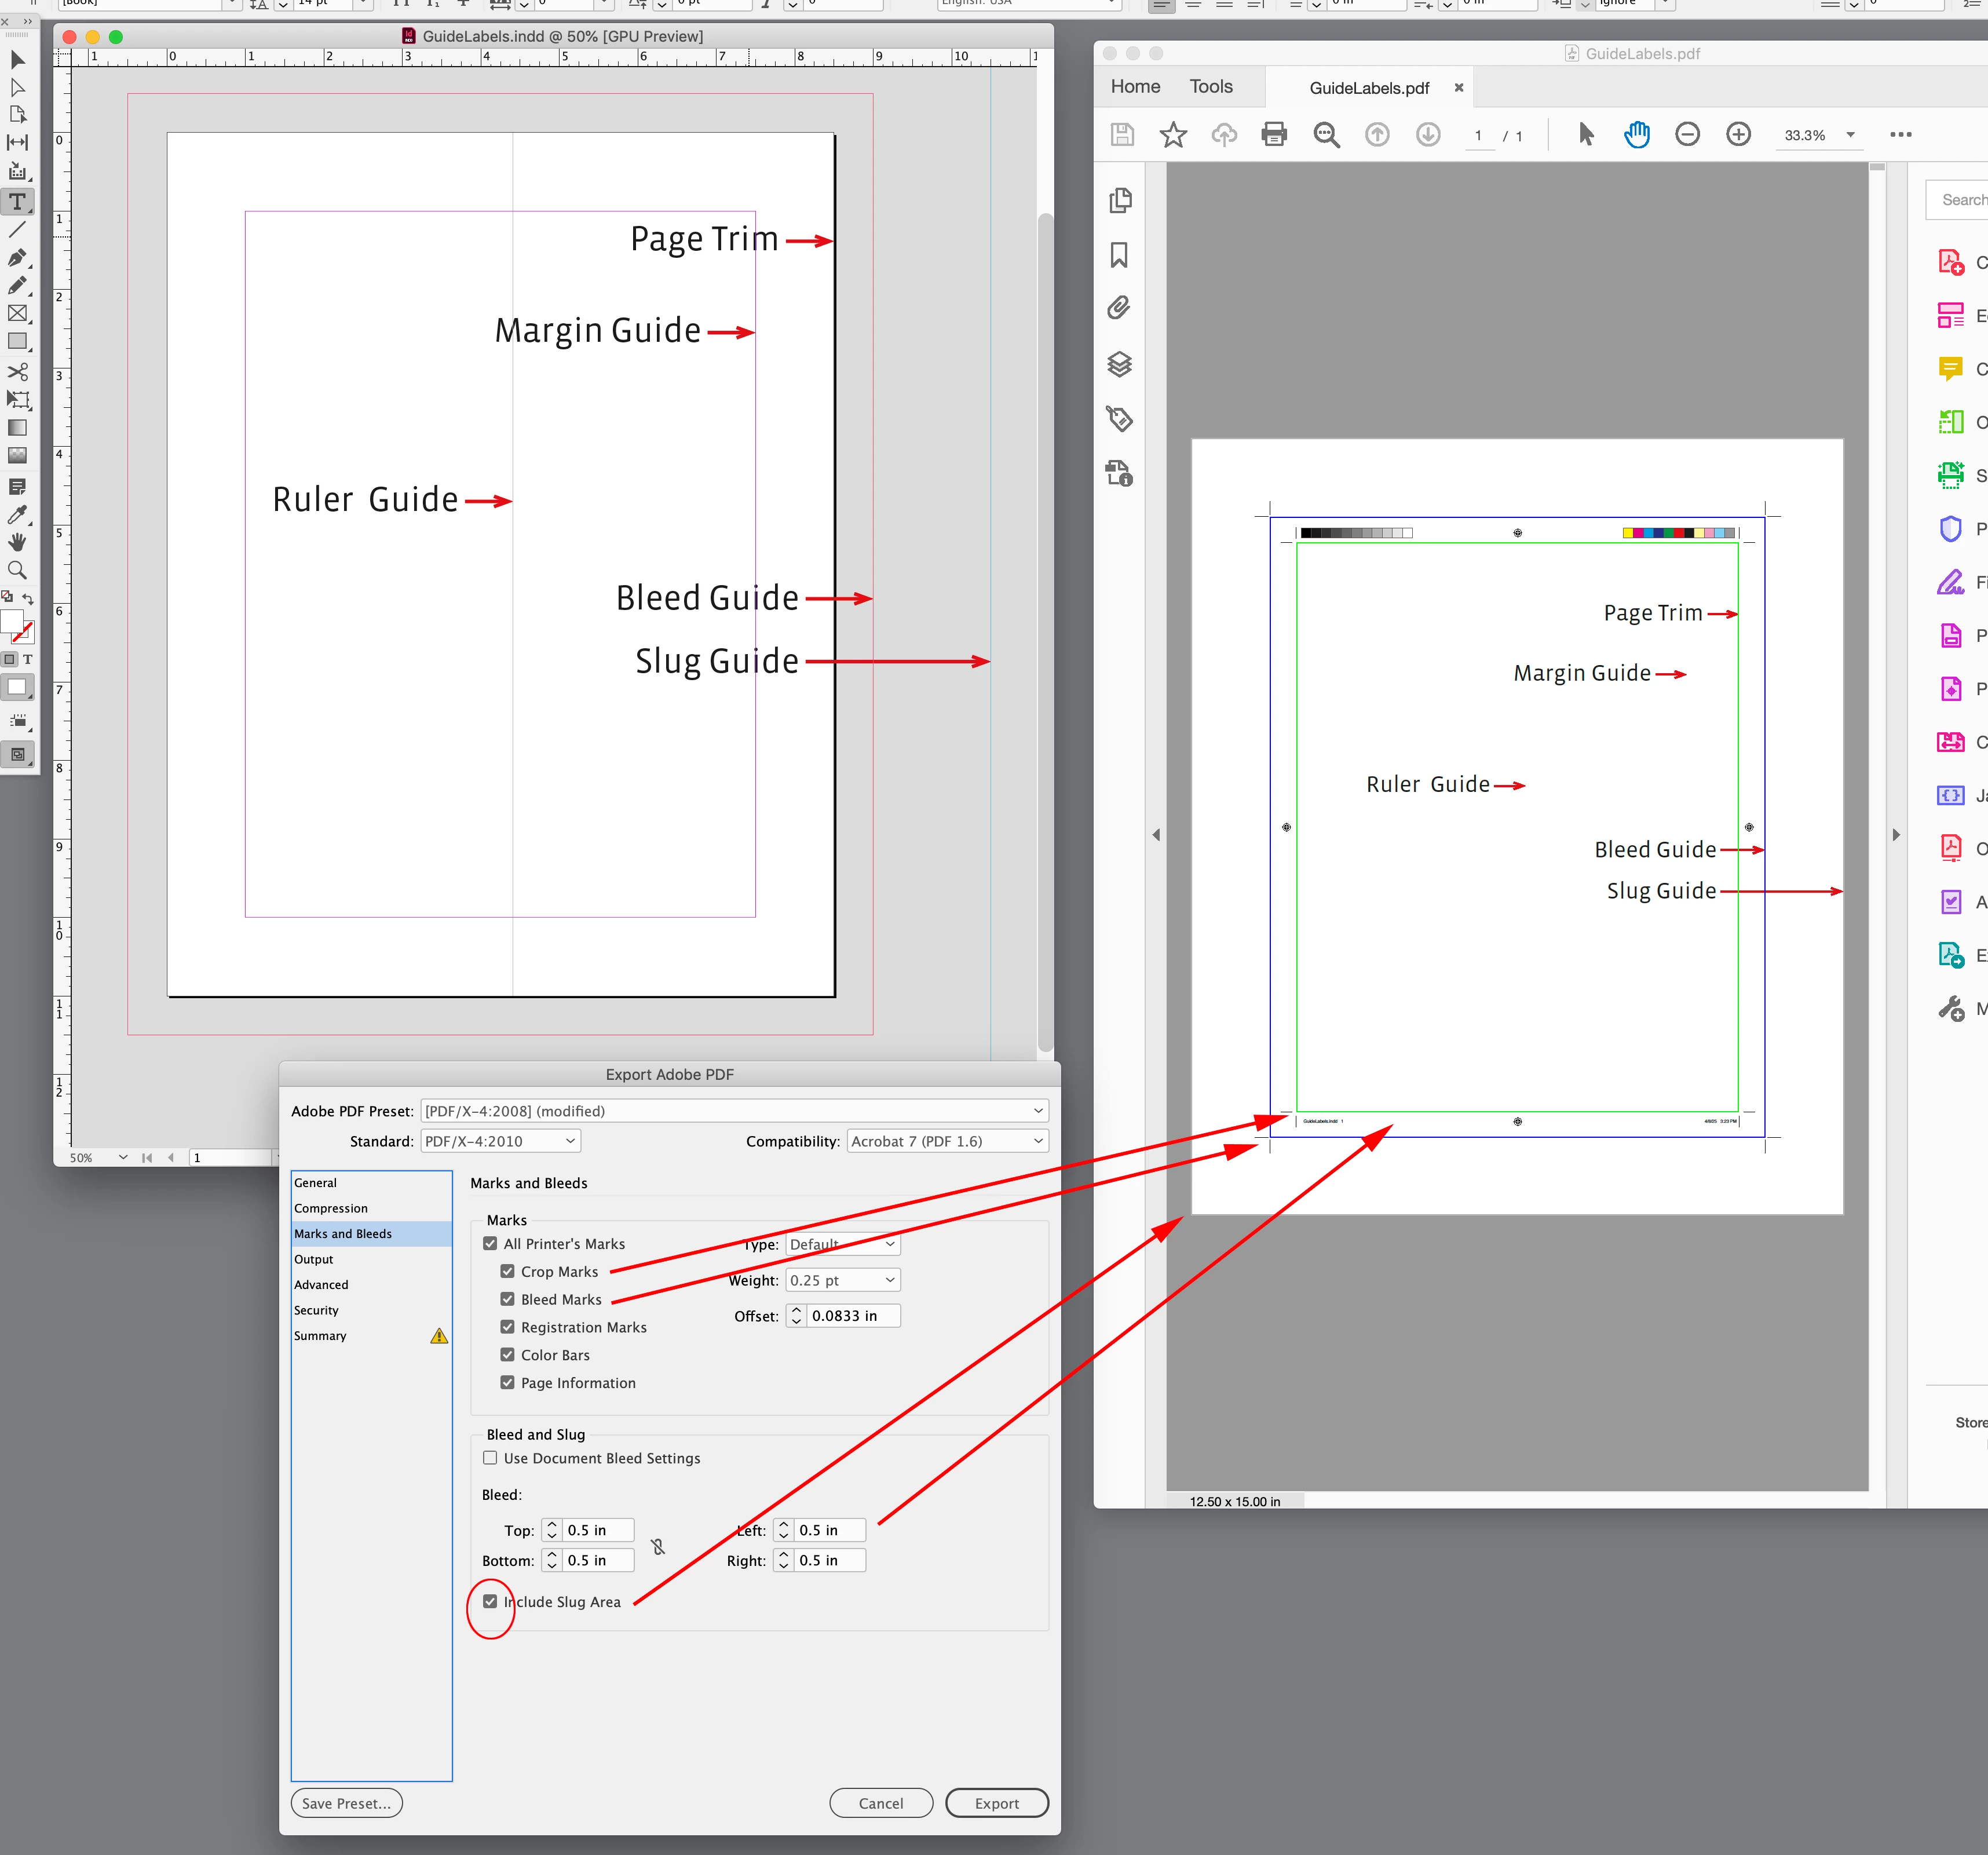1988x1855 pixels.
Task: Toggle the Crop Marks checkbox
Action: click(508, 1271)
